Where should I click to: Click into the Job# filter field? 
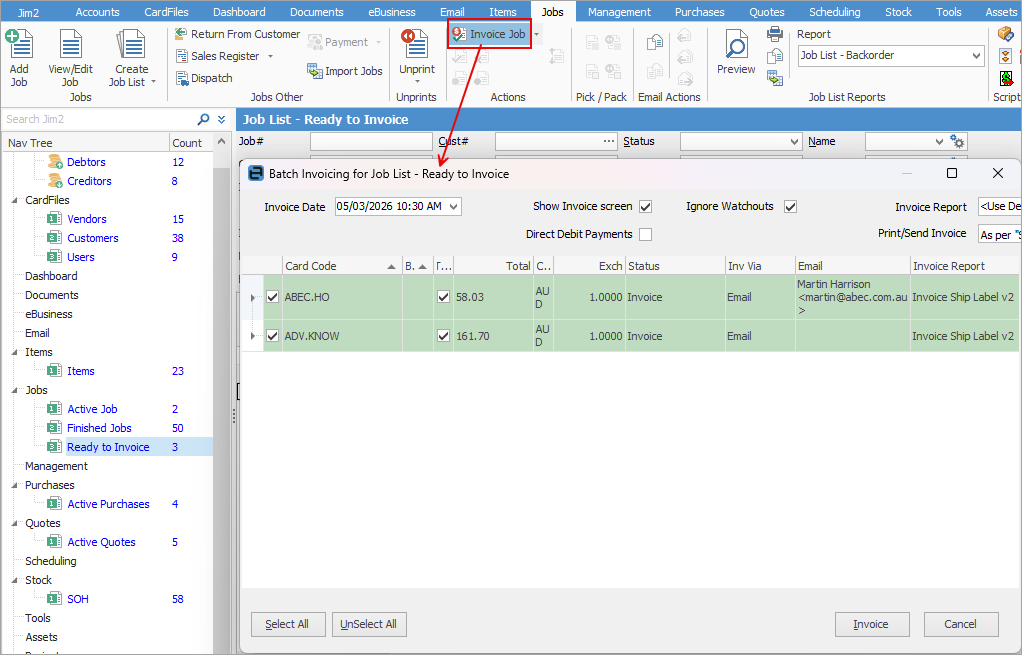pos(371,141)
